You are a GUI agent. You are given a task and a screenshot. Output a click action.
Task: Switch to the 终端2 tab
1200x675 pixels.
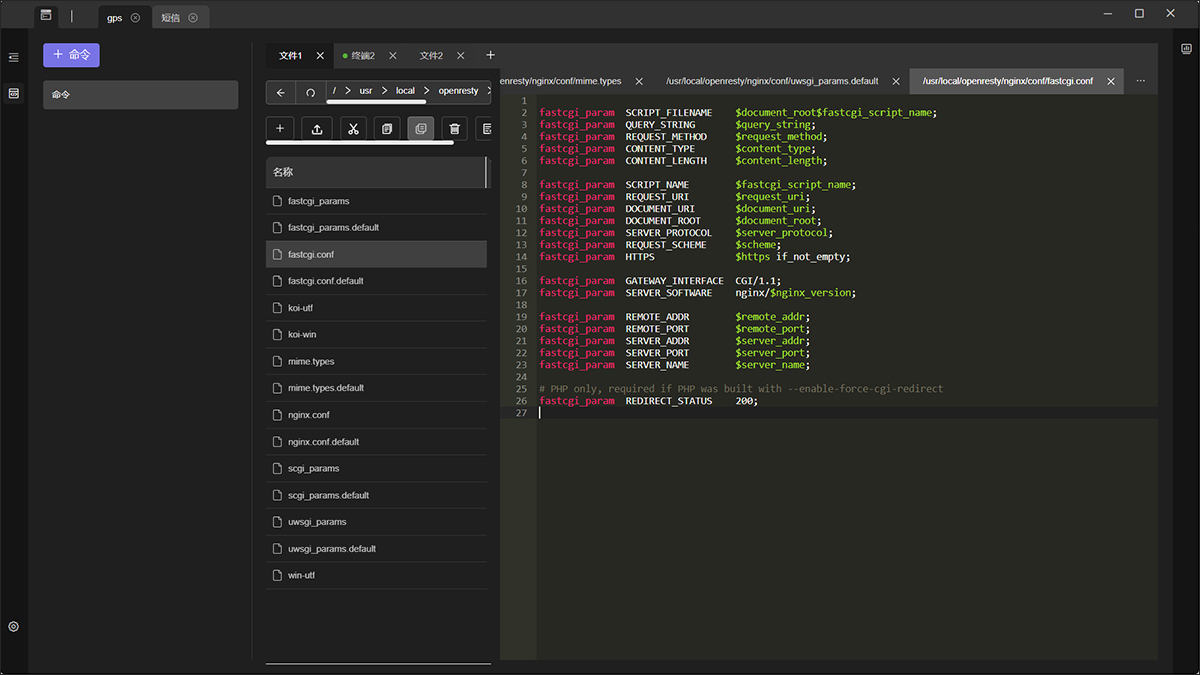pyautogui.click(x=358, y=56)
